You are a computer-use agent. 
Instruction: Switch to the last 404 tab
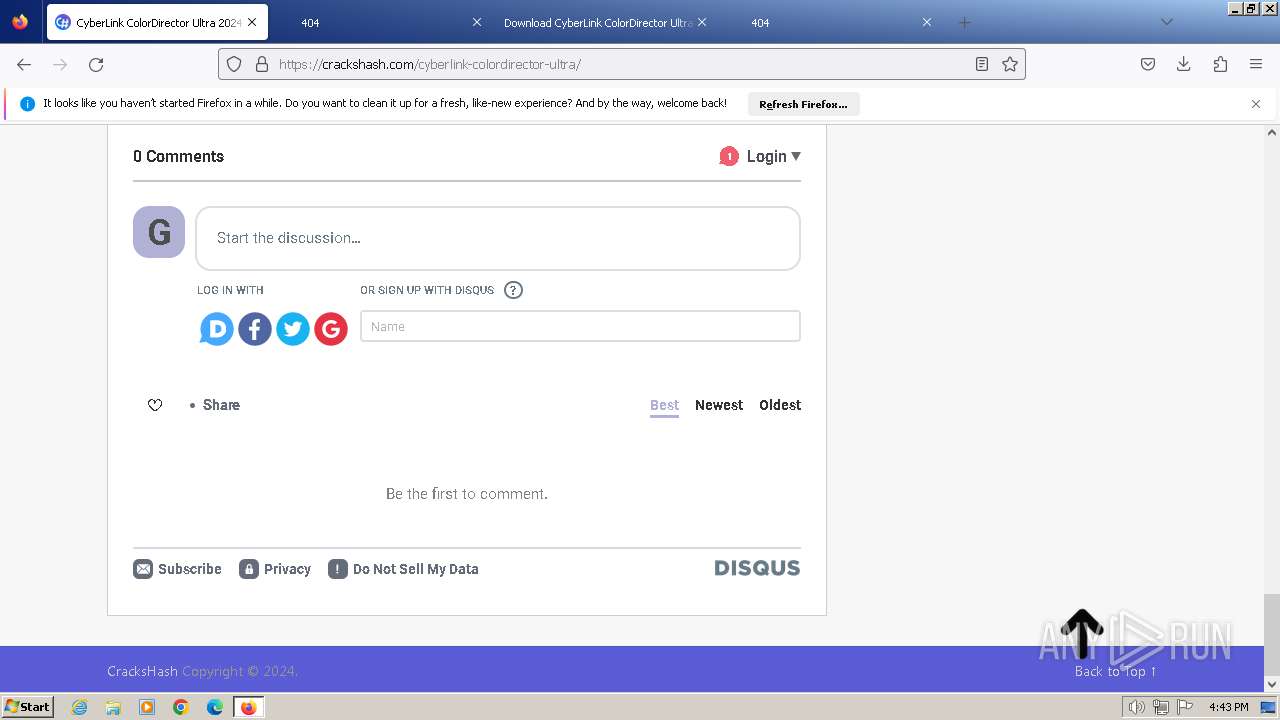[830, 22]
